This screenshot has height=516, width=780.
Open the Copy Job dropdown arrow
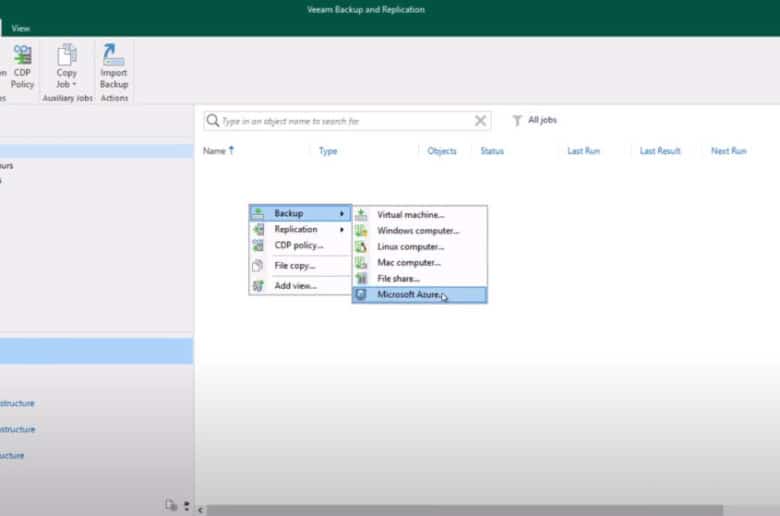[74, 85]
